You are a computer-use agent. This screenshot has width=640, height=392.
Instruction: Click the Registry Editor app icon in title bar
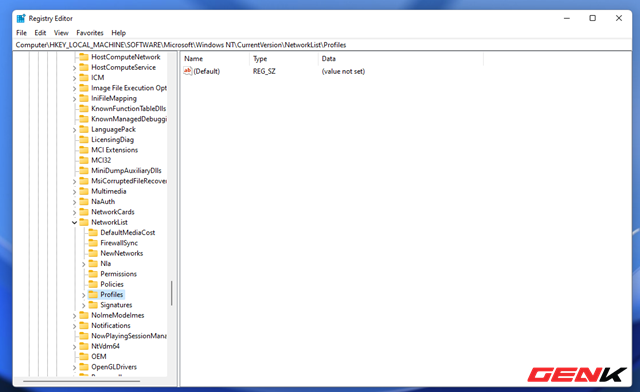pyautogui.click(x=21, y=18)
